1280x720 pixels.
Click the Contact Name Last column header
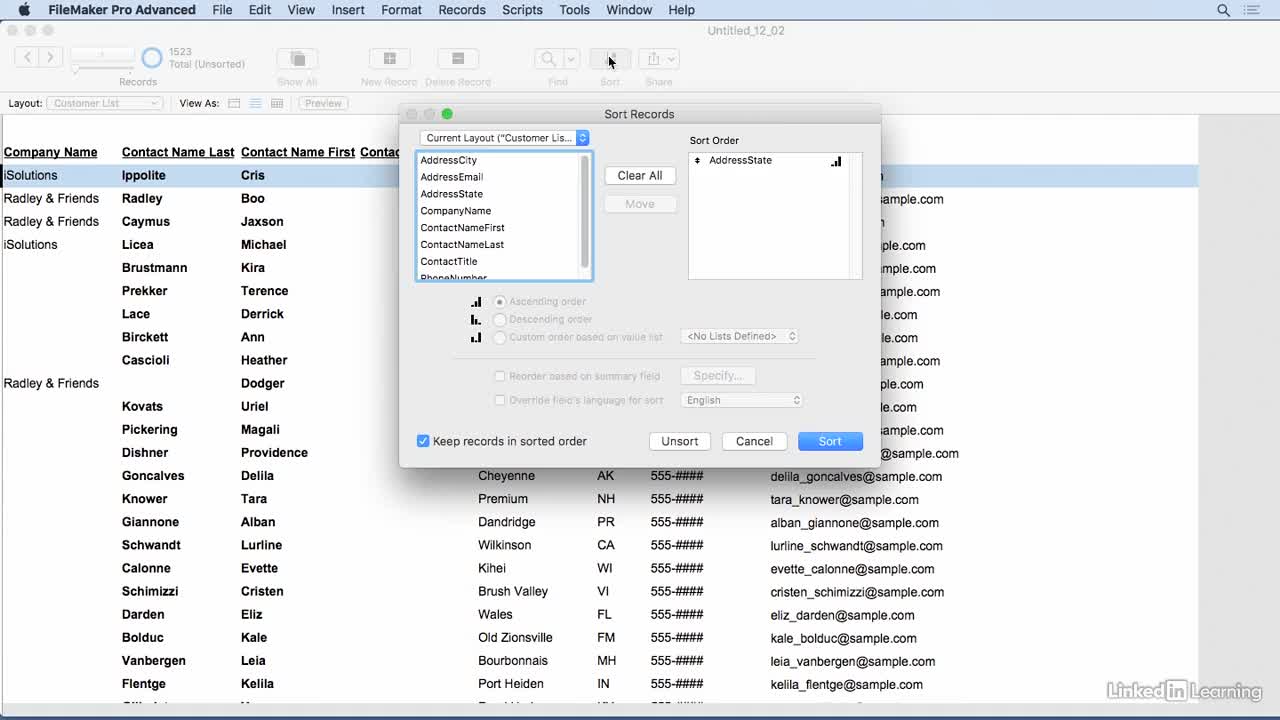178,152
